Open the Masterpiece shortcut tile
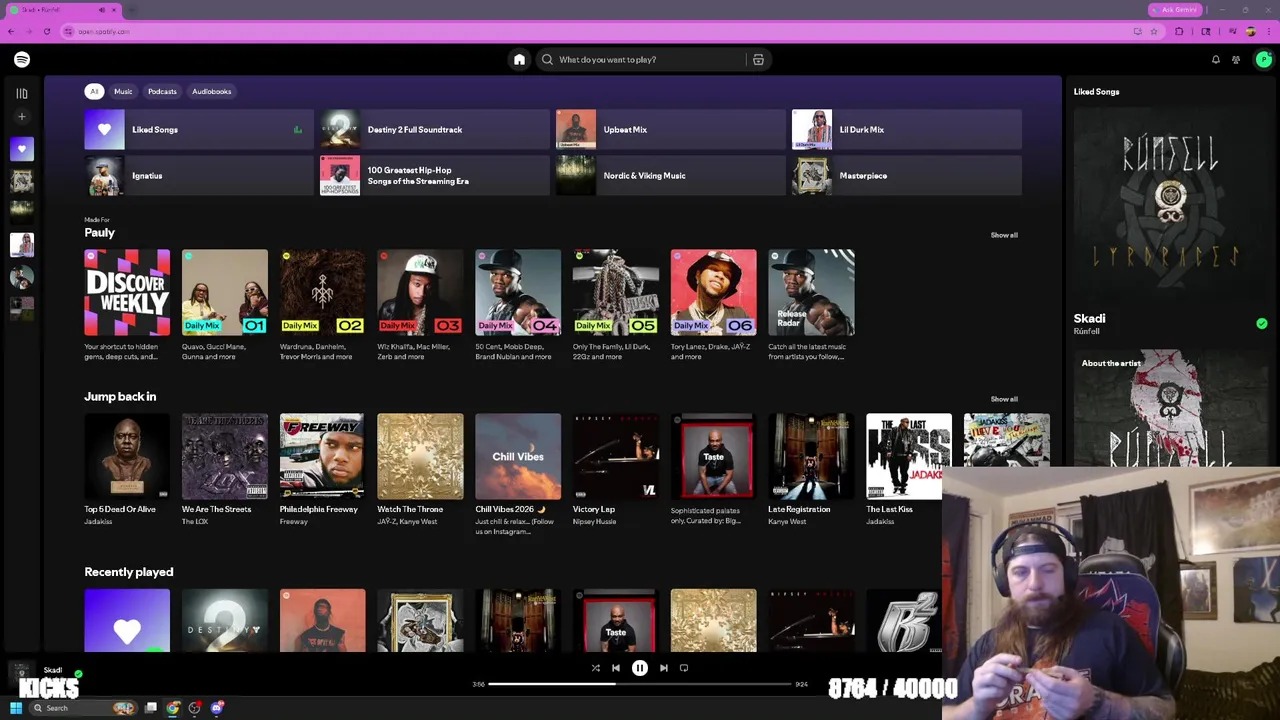The height and width of the screenshot is (720, 1280). click(x=907, y=176)
